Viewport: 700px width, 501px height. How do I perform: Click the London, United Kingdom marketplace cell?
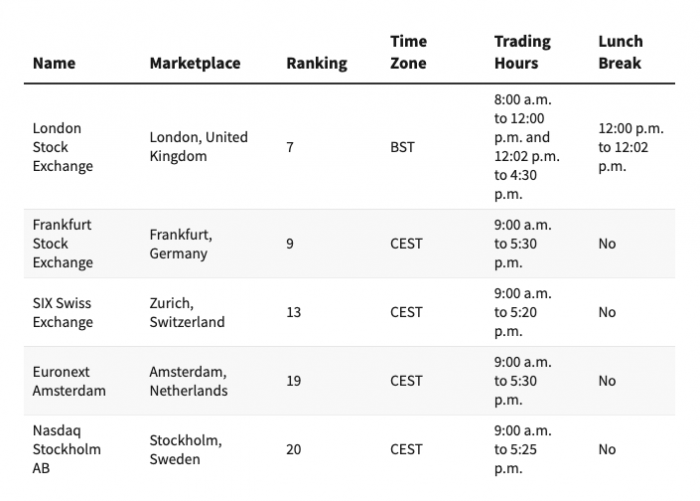pos(198,147)
